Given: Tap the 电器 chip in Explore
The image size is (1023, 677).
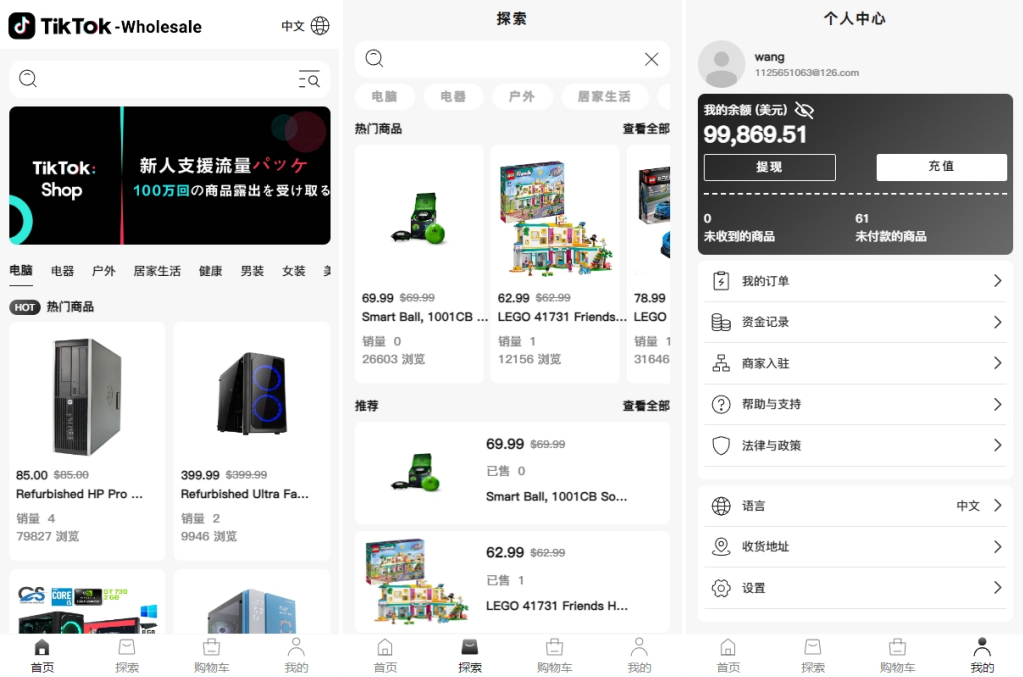Looking at the screenshot, I should click(x=453, y=97).
